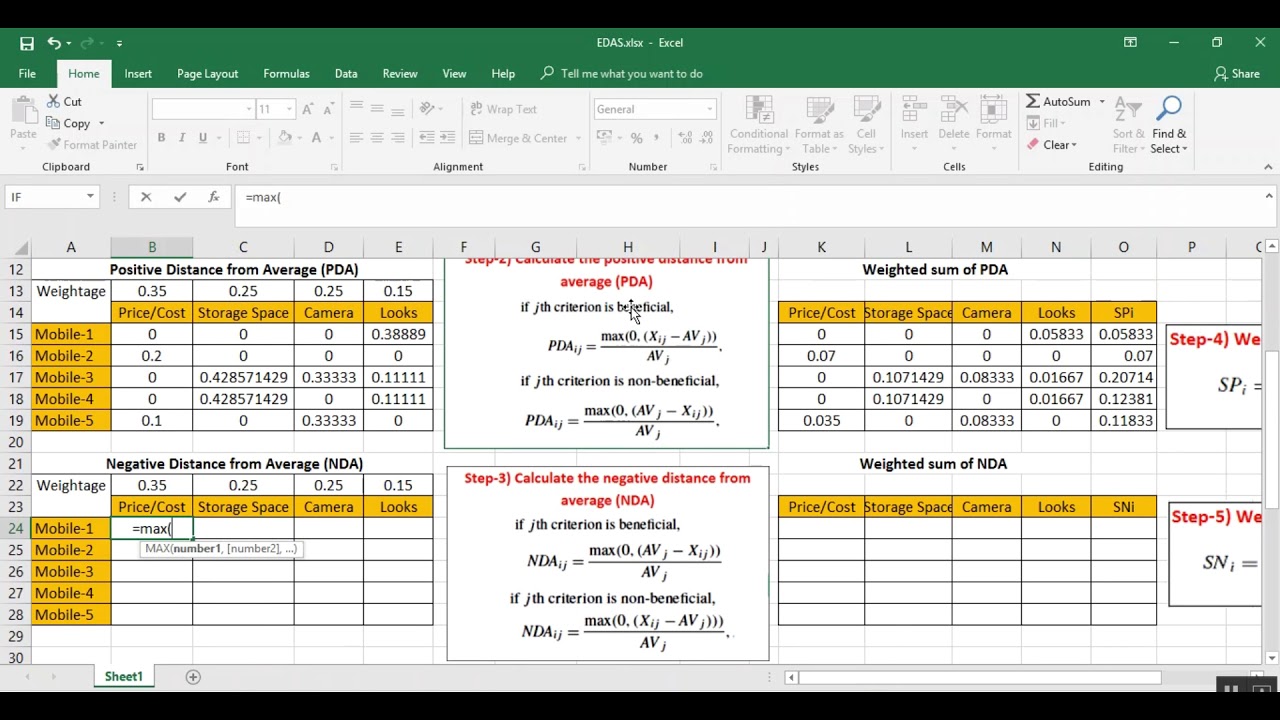Image resolution: width=1280 pixels, height=720 pixels.
Task: Open the General number format dropdown
Action: (x=710, y=109)
